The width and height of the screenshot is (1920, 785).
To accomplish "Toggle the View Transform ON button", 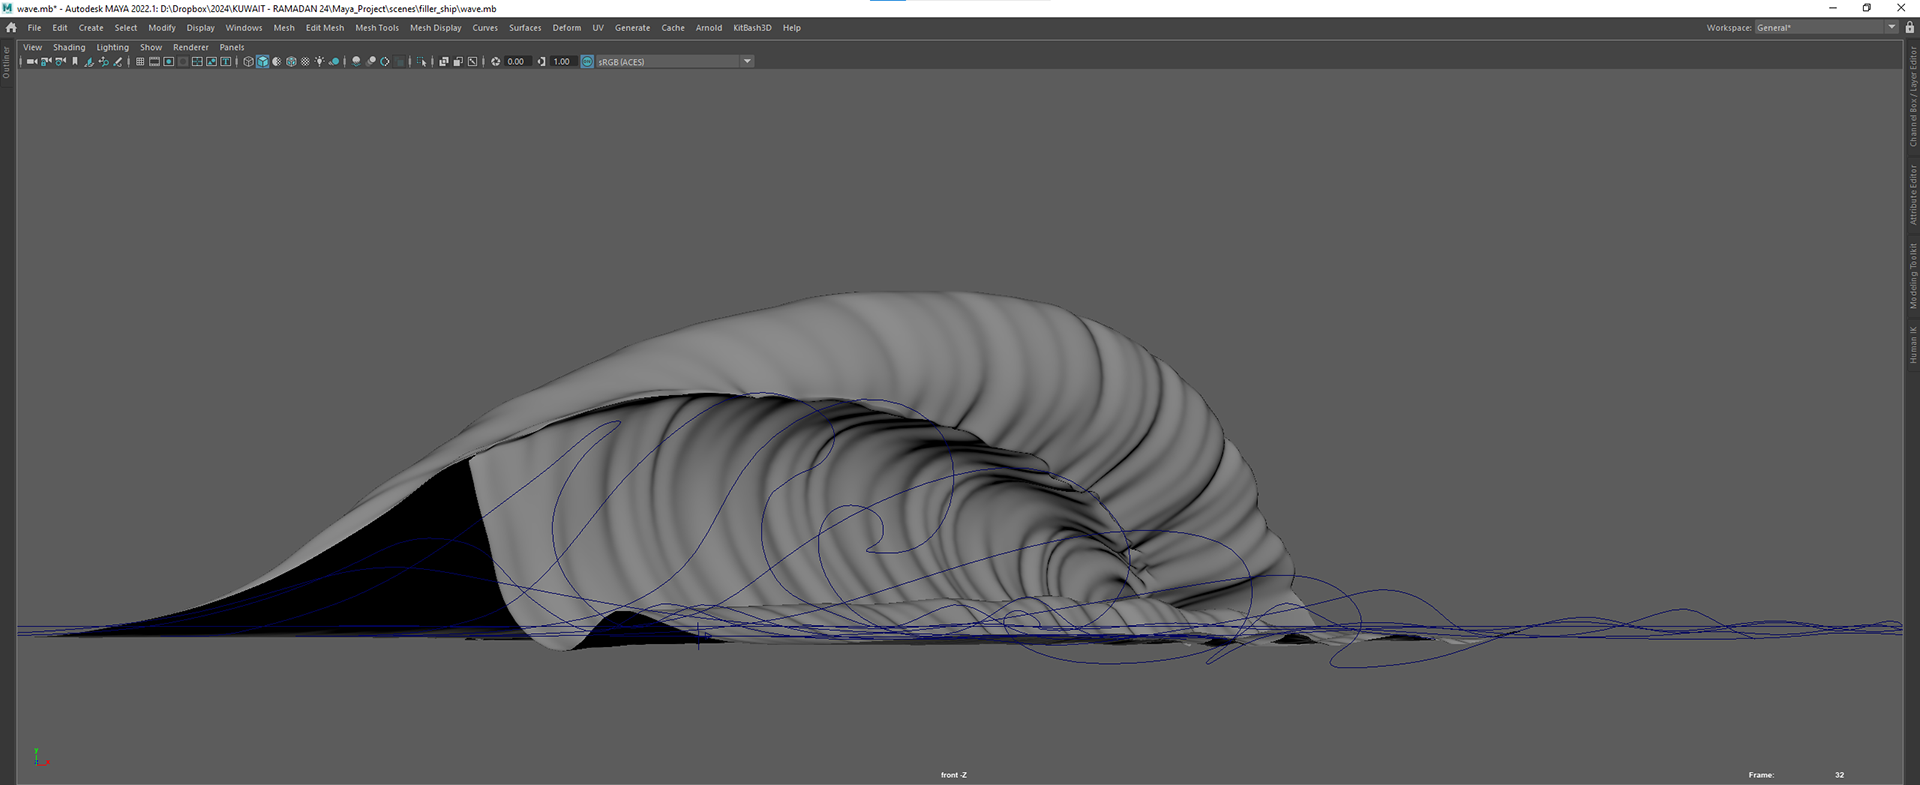I will (x=587, y=62).
